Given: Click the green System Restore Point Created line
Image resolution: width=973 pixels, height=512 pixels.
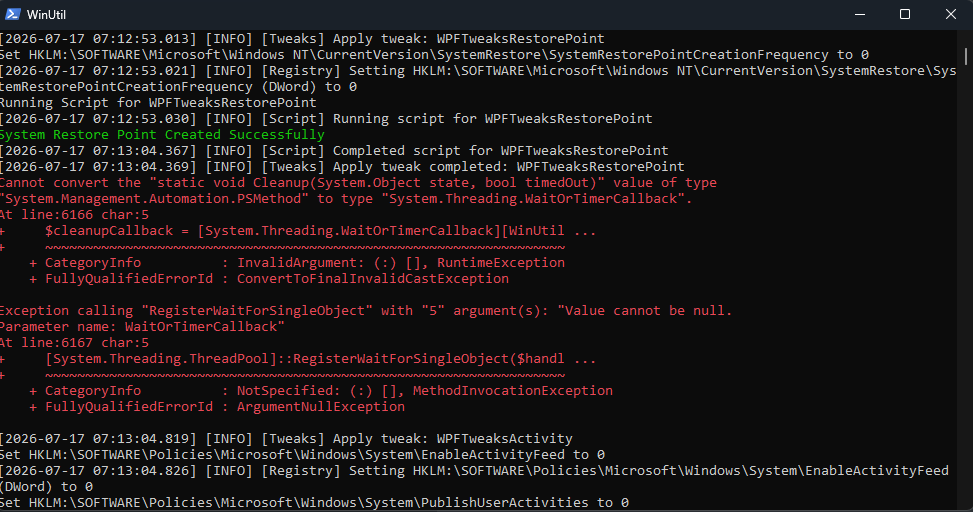Looking at the screenshot, I should click(x=162, y=135).
